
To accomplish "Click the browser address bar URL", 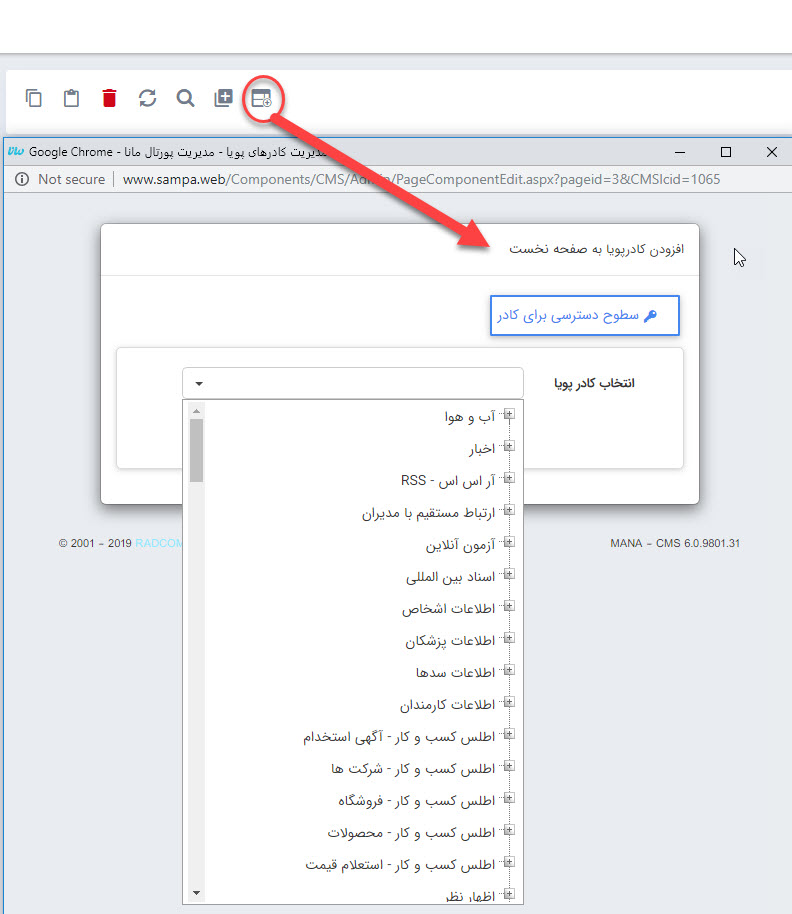I will (x=420, y=180).
